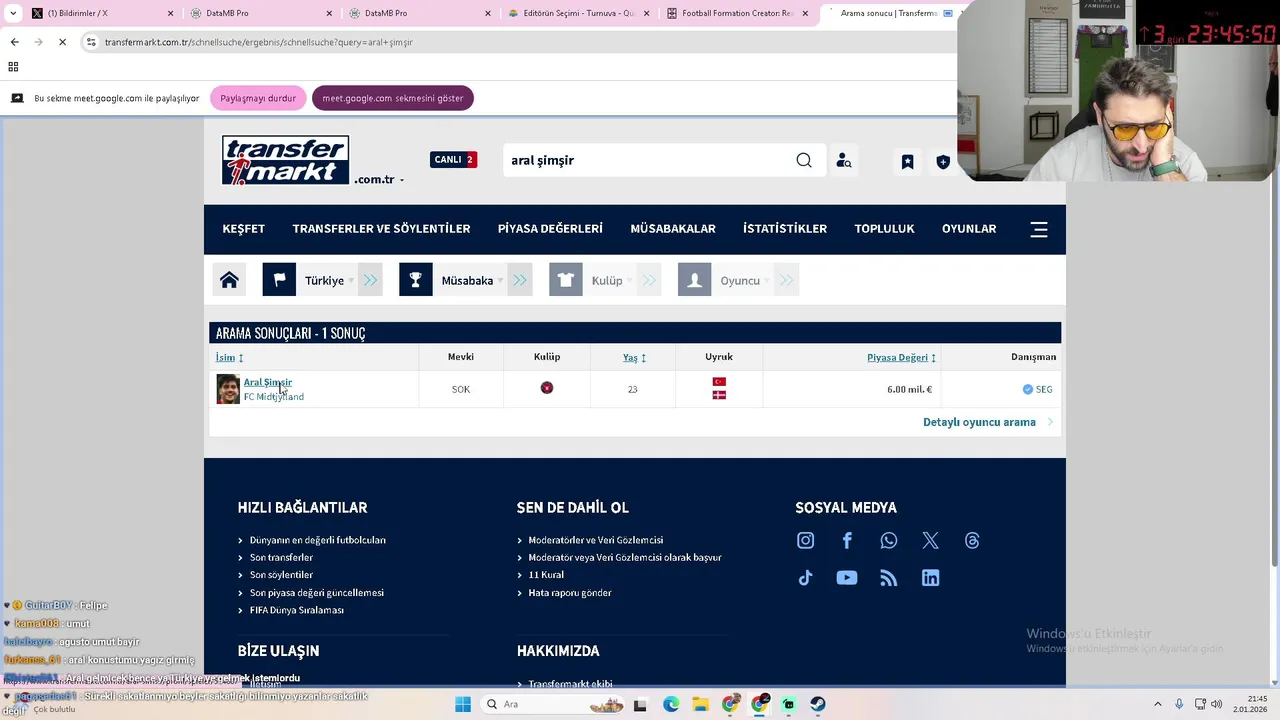Open File Explorer from the taskbar
1280x720 pixels.
click(x=700, y=704)
